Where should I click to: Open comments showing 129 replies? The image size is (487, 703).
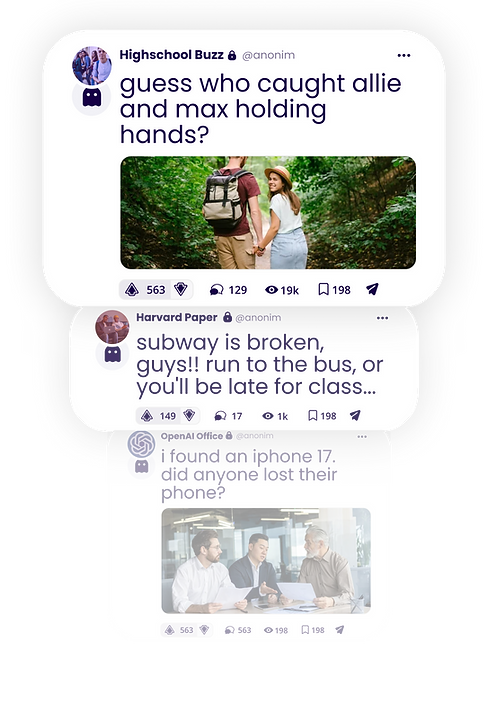point(228,290)
